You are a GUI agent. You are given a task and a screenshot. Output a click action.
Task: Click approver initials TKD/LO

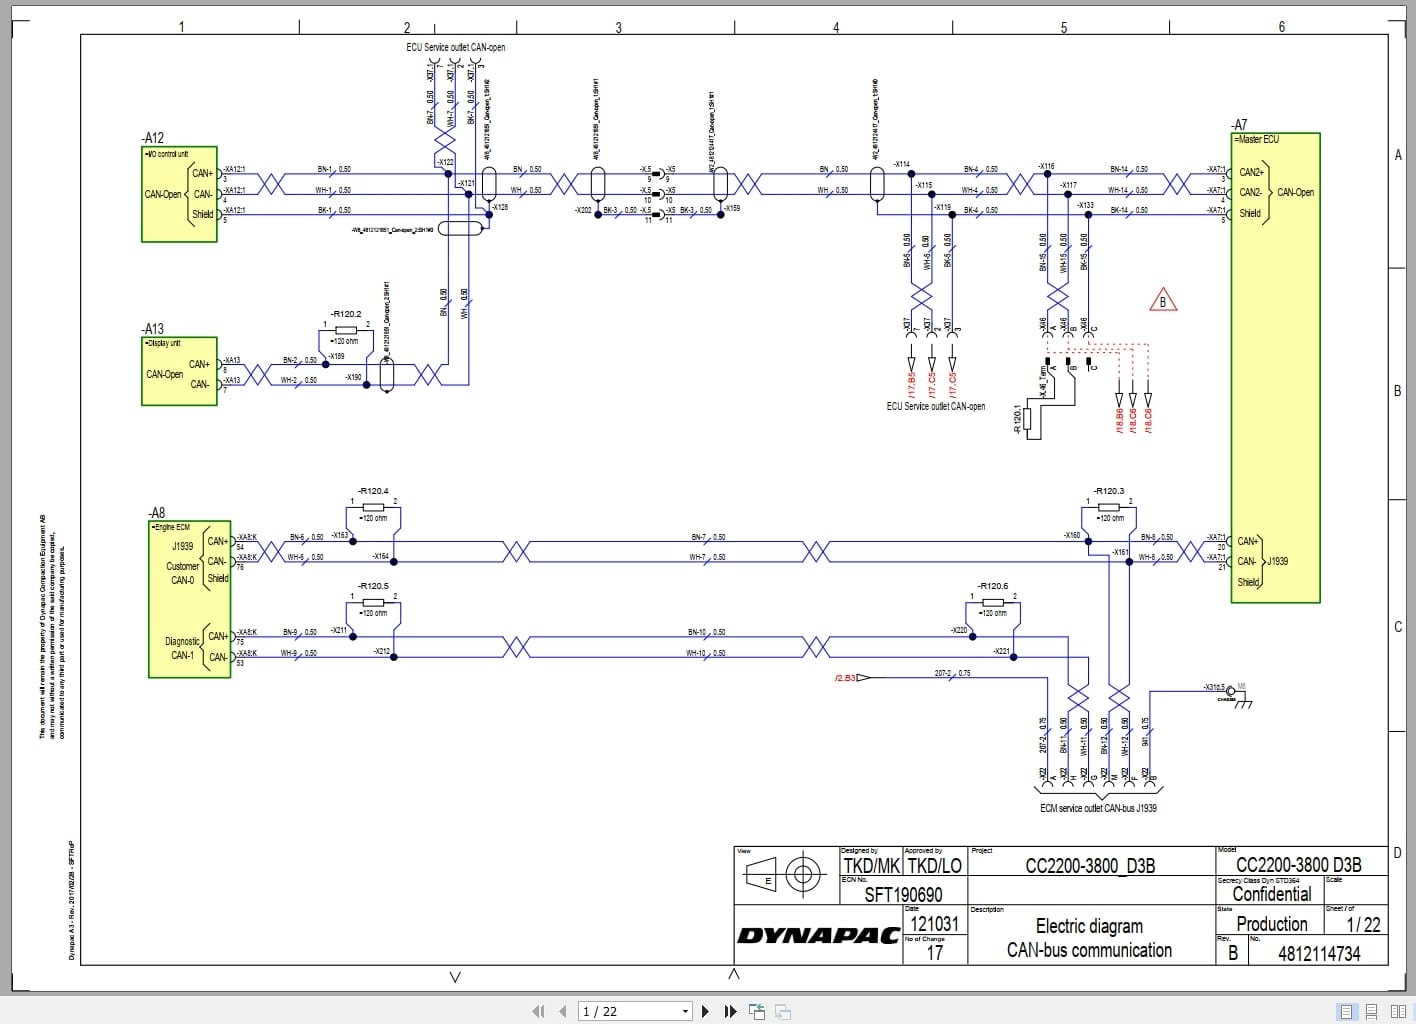coord(934,866)
